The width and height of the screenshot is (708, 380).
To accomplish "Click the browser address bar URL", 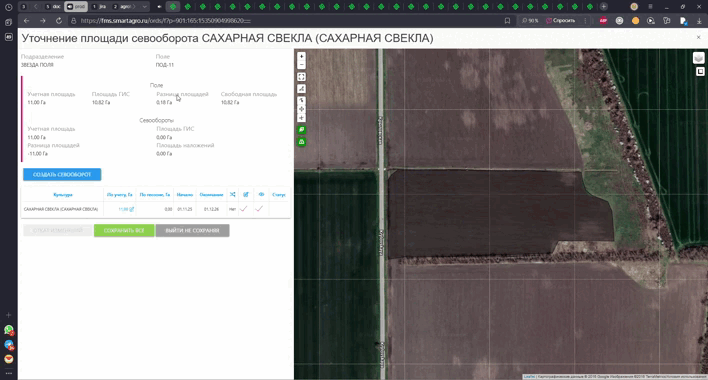I will [x=166, y=21].
